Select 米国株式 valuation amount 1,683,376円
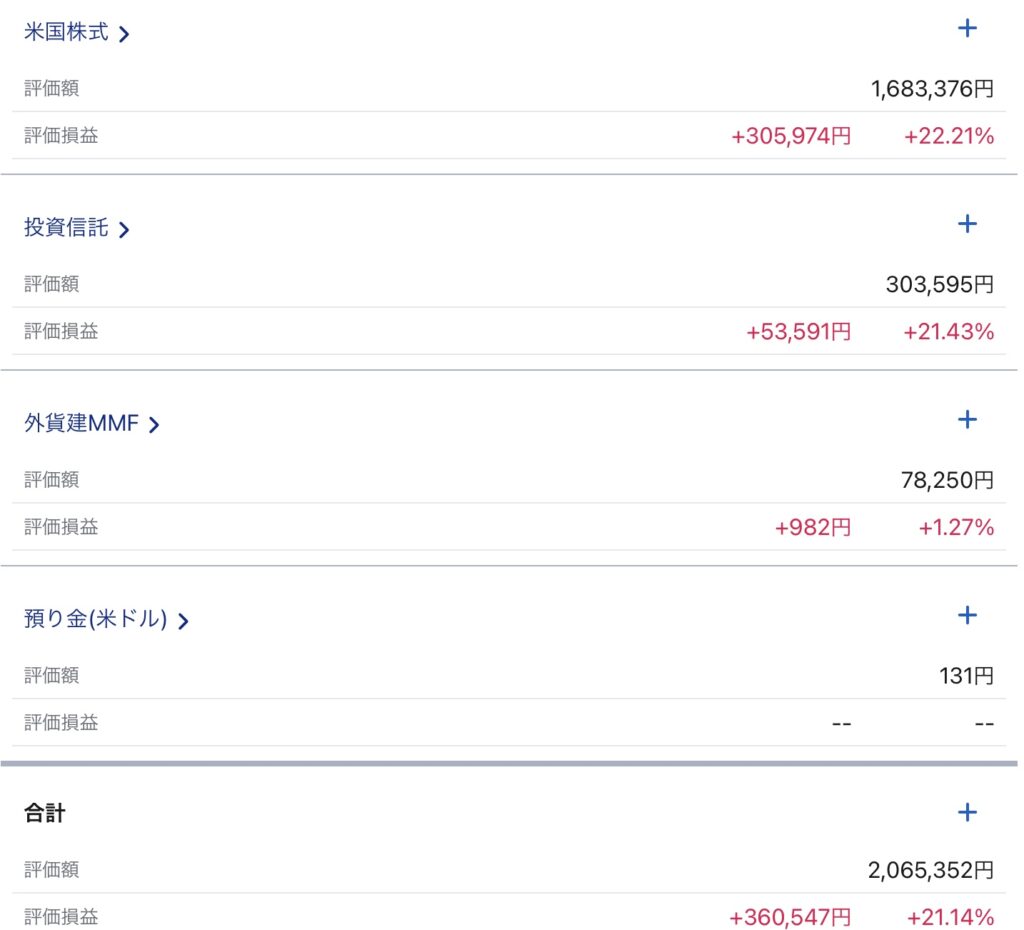 932,89
